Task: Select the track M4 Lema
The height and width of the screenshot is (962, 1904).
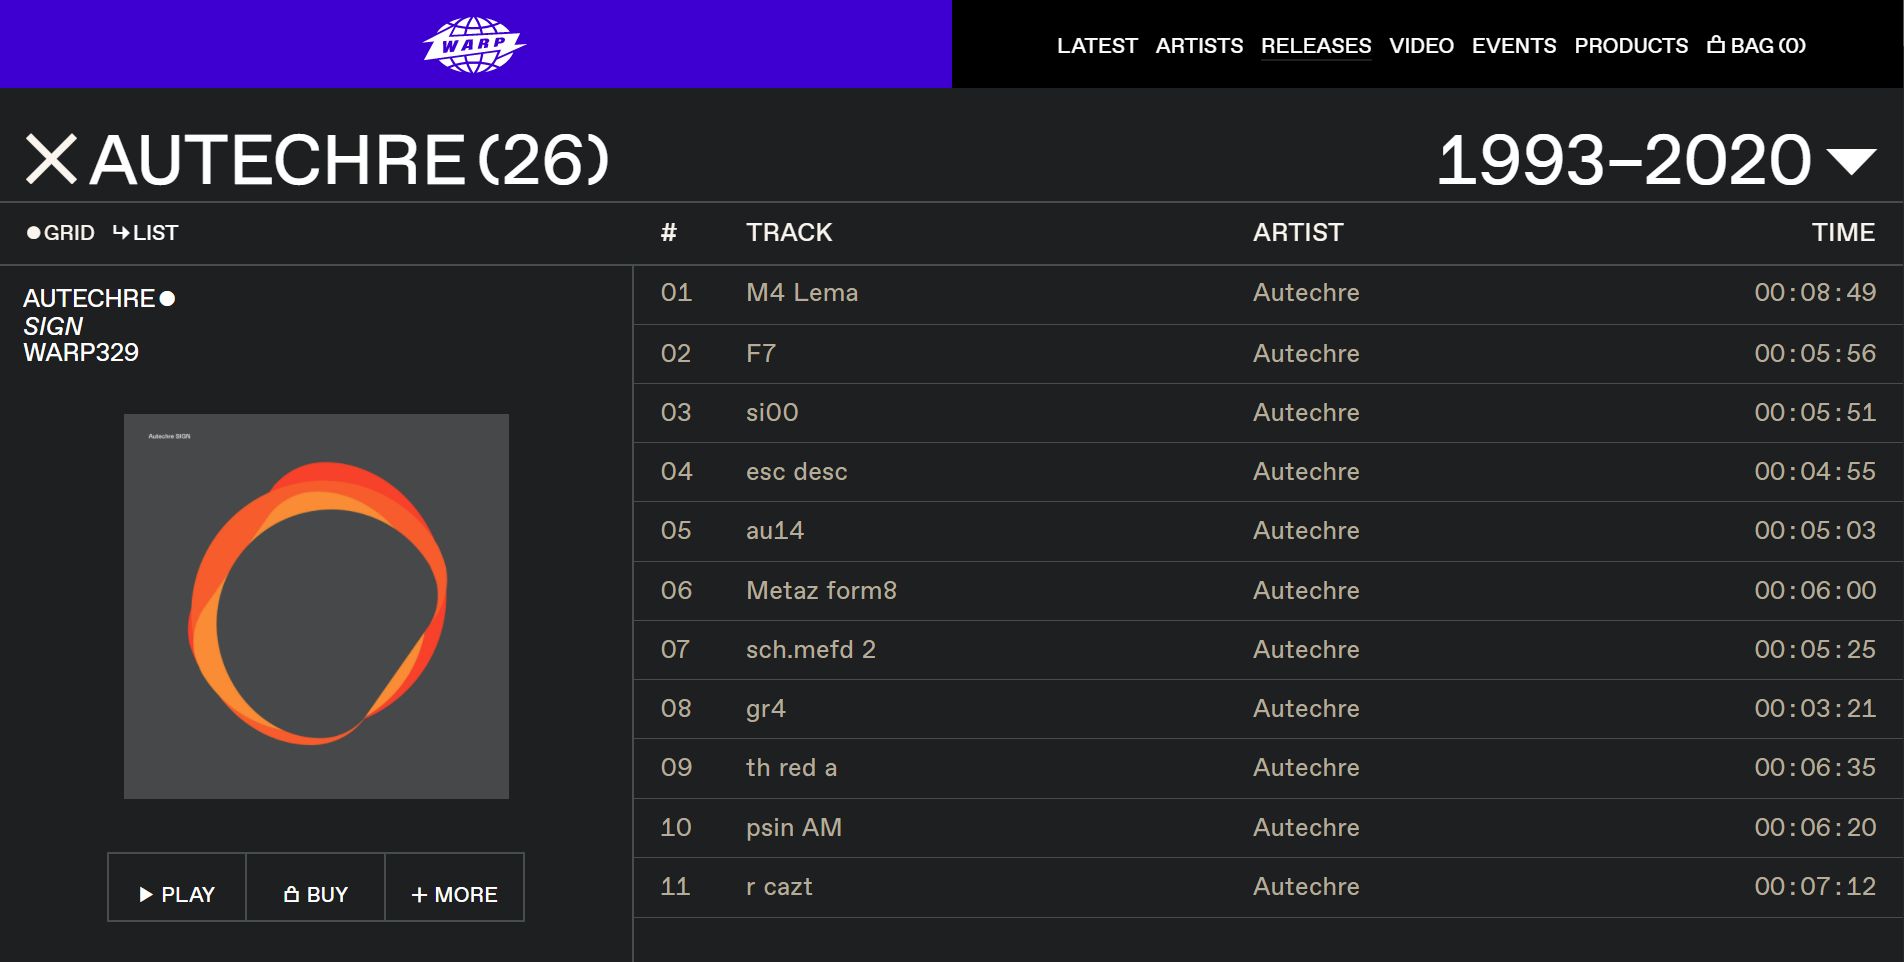Action: coord(803,292)
